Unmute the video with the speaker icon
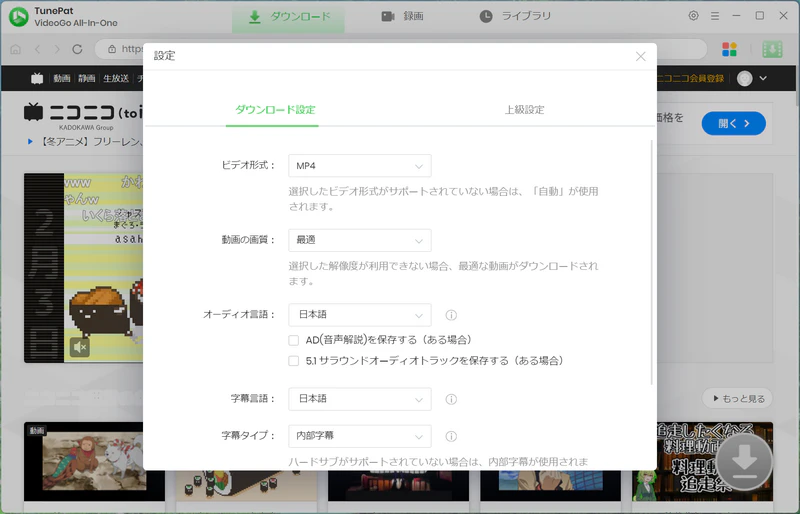This screenshot has width=800, height=514. [x=80, y=348]
